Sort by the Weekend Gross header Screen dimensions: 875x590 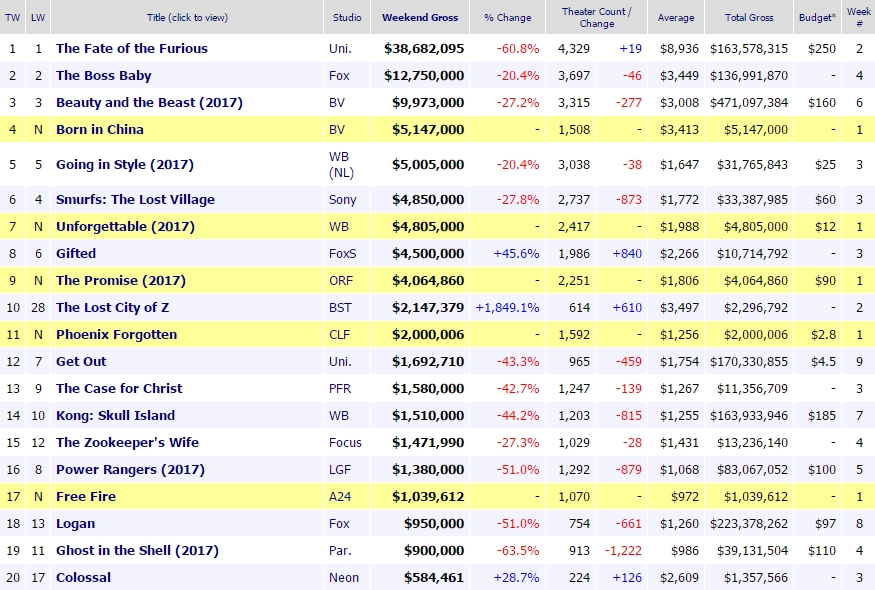tap(420, 17)
